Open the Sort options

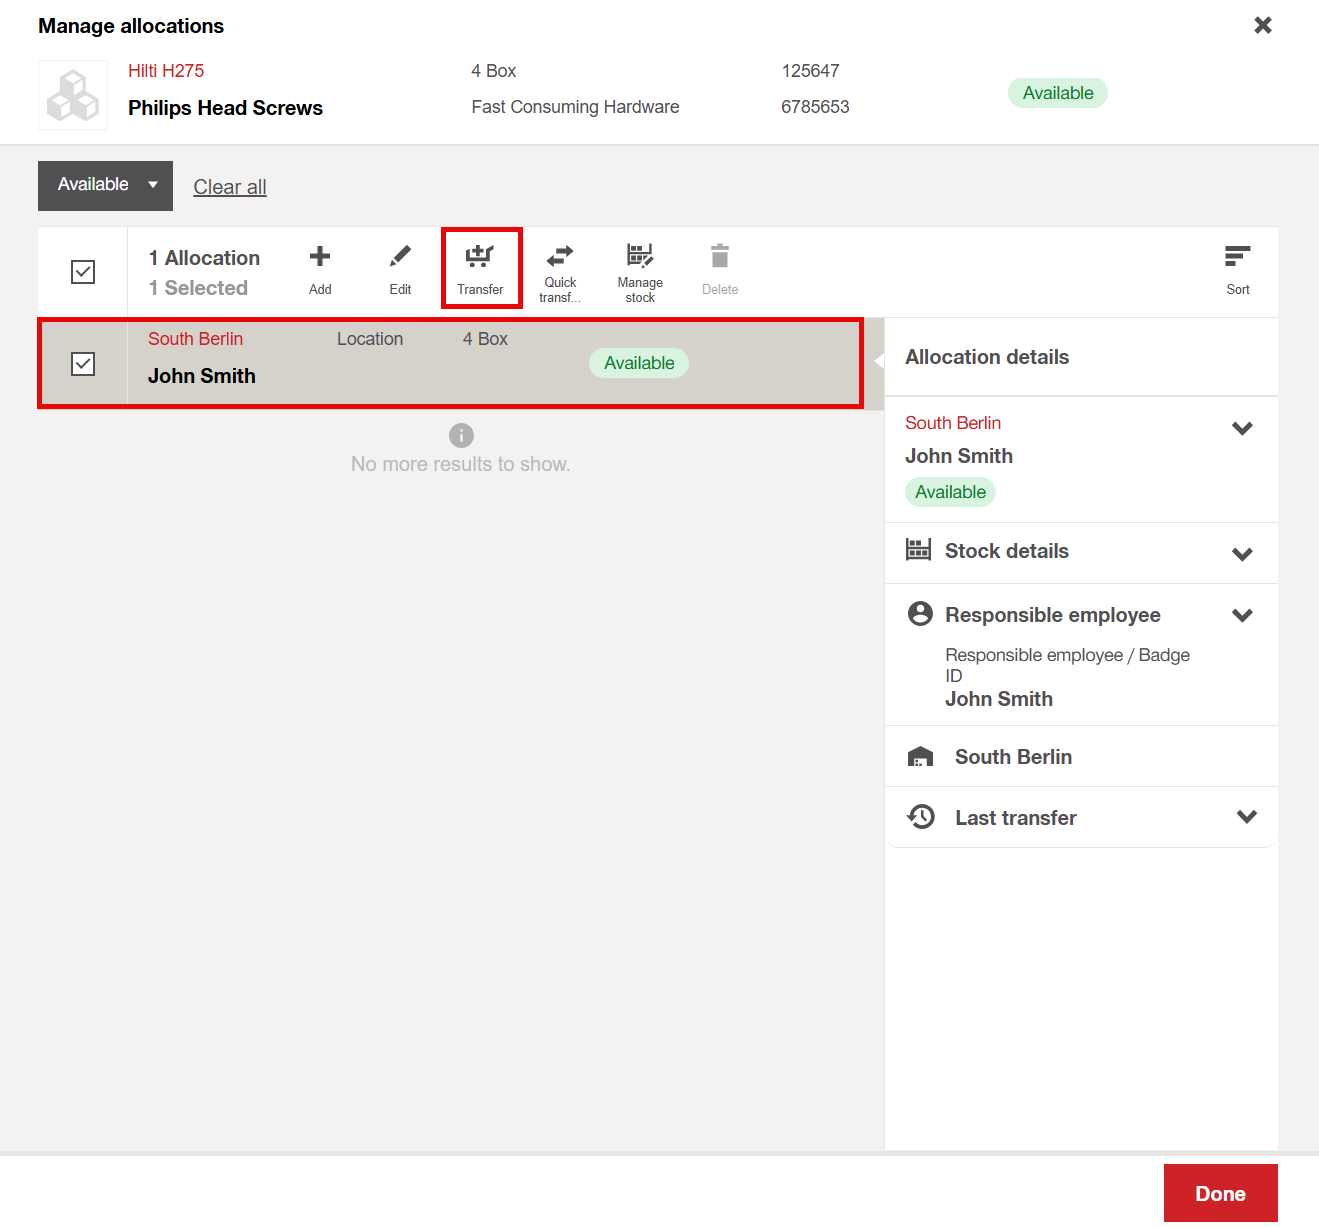point(1237,258)
